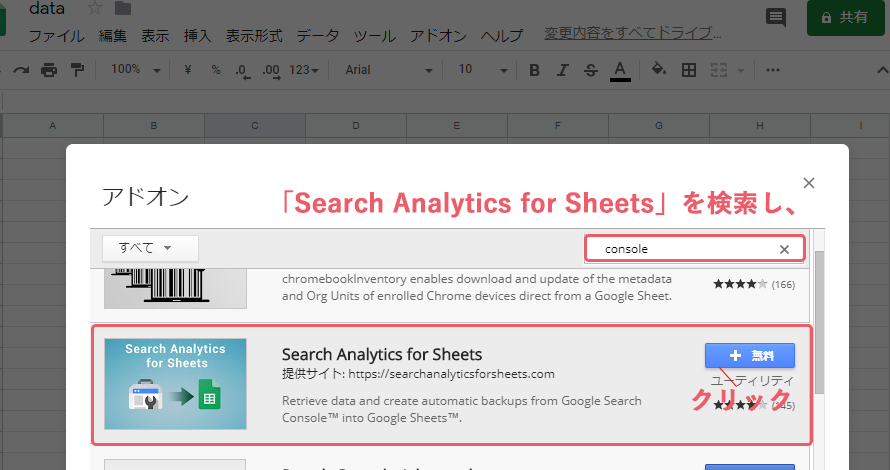Viewport: 890px width, 470px height.
Task: Select column H header
Action: click(759, 125)
